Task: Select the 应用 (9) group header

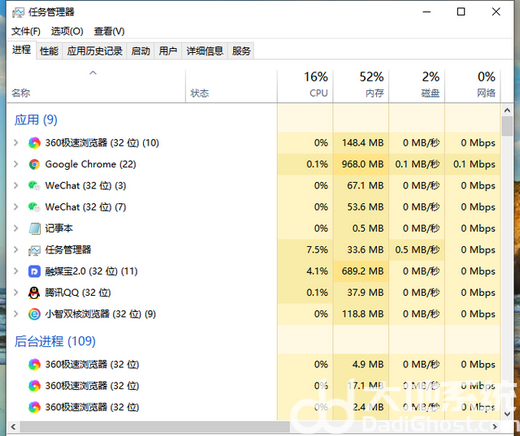Action: pos(36,120)
